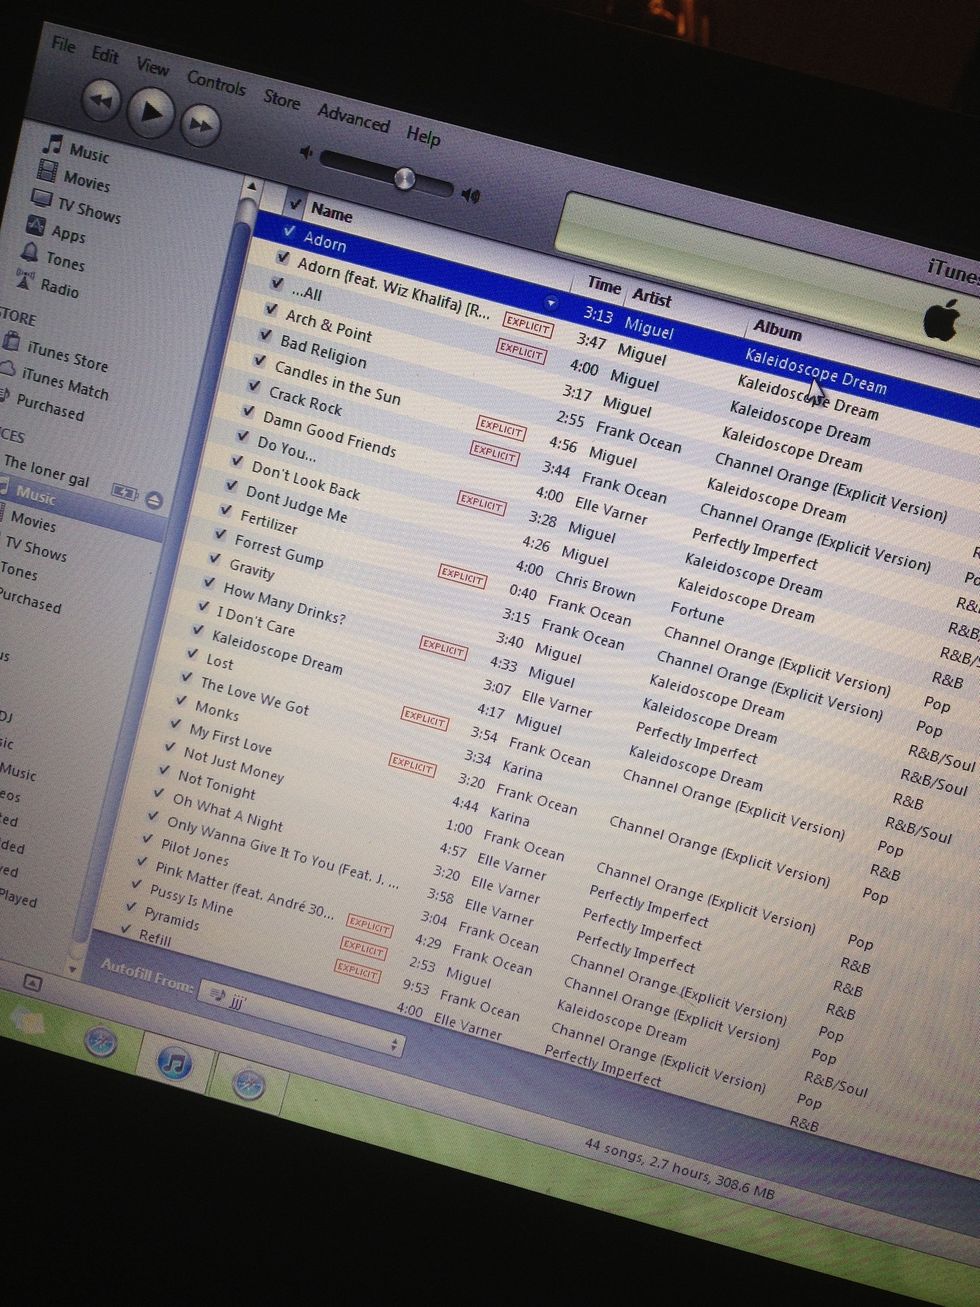The height and width of the screenshot is (1307, 980).
Task: Uncheck the ...All song checkbox
Action: (276, 283)
